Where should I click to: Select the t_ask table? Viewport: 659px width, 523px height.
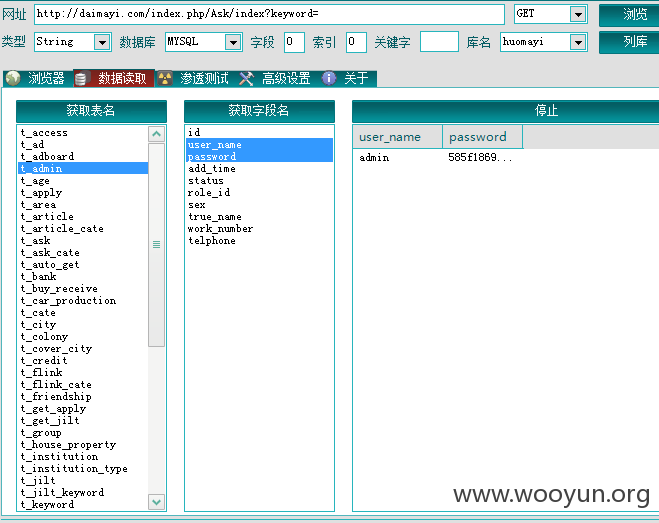click(x=83, y=240)
